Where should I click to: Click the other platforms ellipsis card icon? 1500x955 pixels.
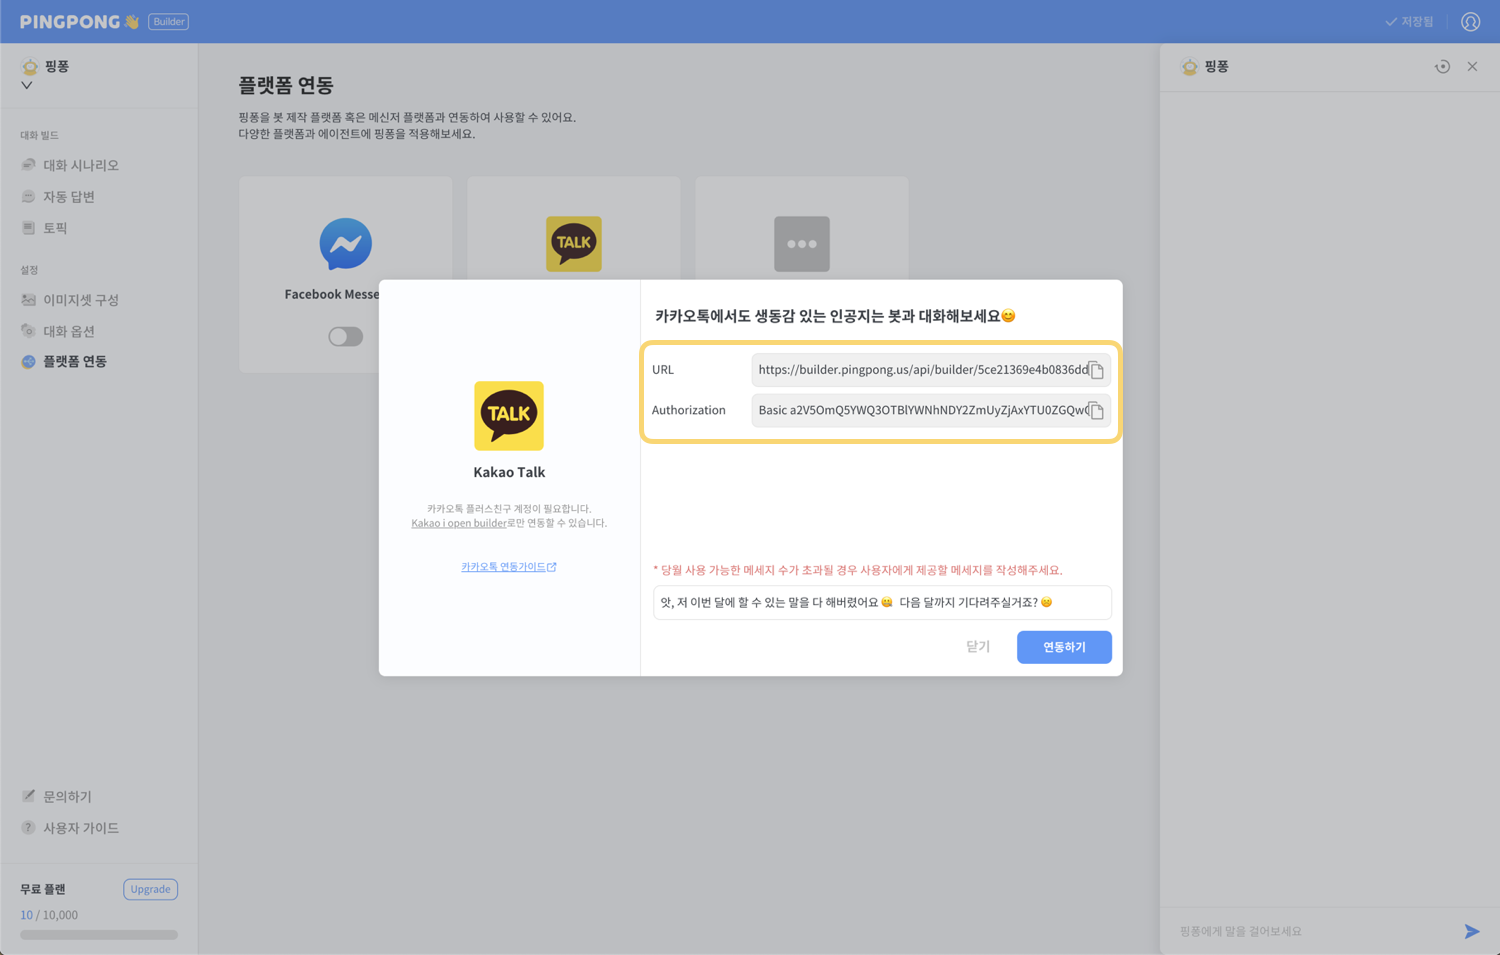point(802,244)
